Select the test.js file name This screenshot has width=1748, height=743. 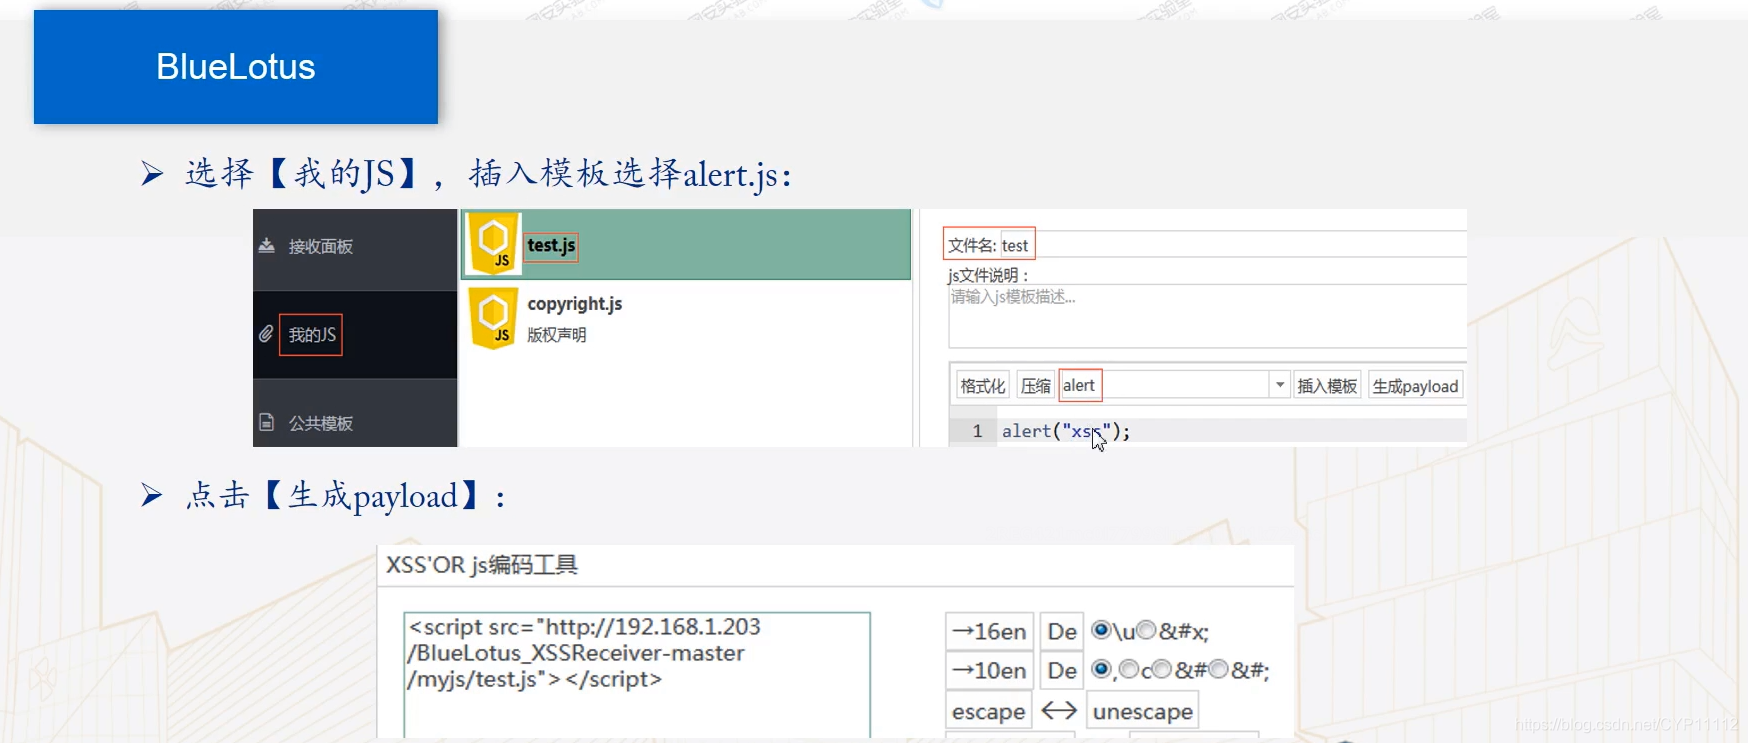(551, 245)
